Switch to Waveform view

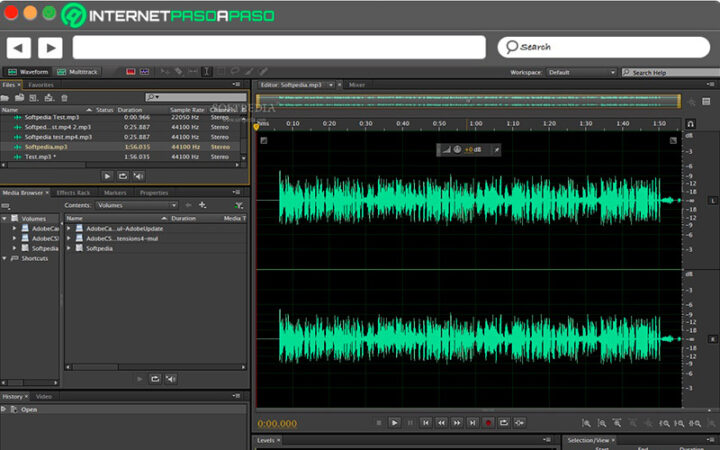click(28, 72)
